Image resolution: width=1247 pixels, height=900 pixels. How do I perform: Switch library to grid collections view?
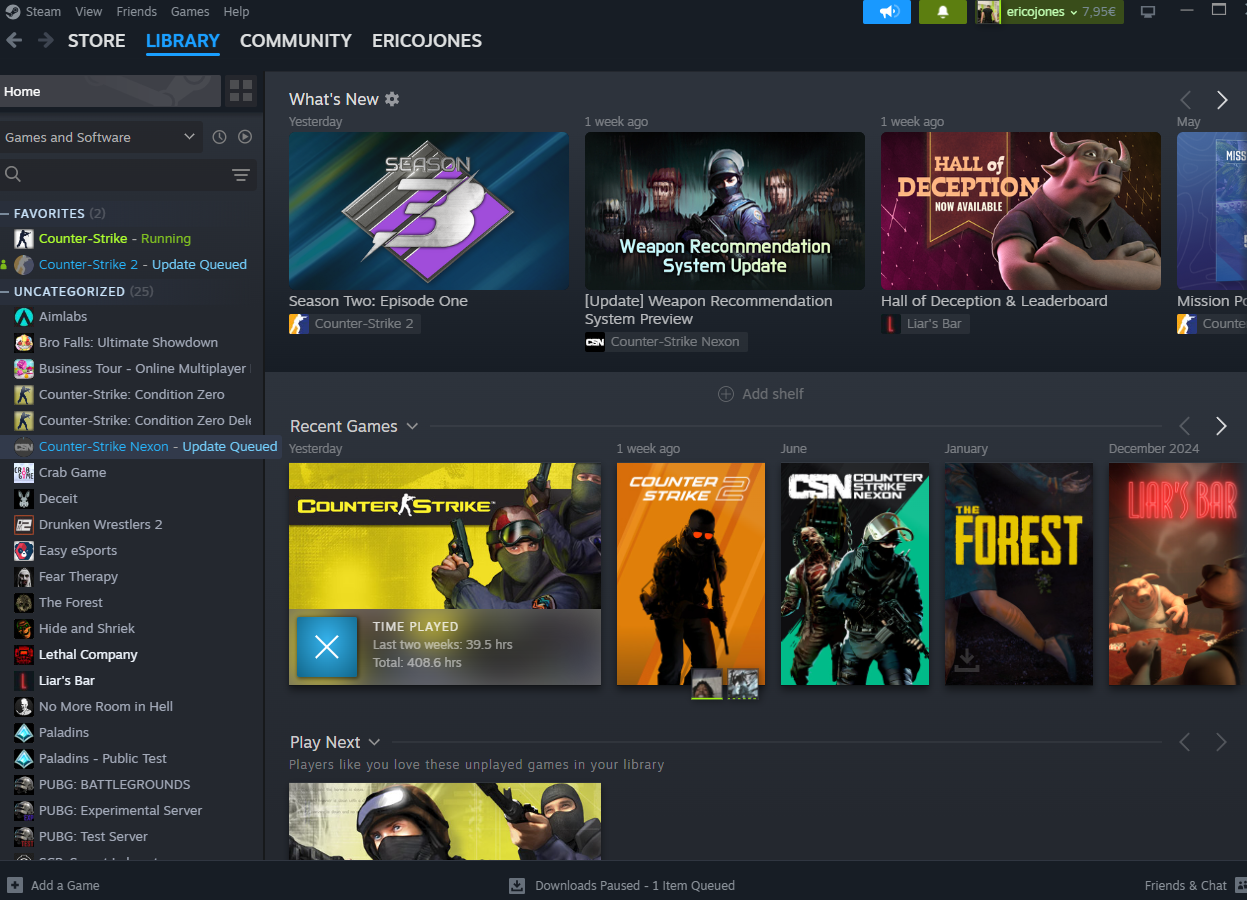[241, 91]
